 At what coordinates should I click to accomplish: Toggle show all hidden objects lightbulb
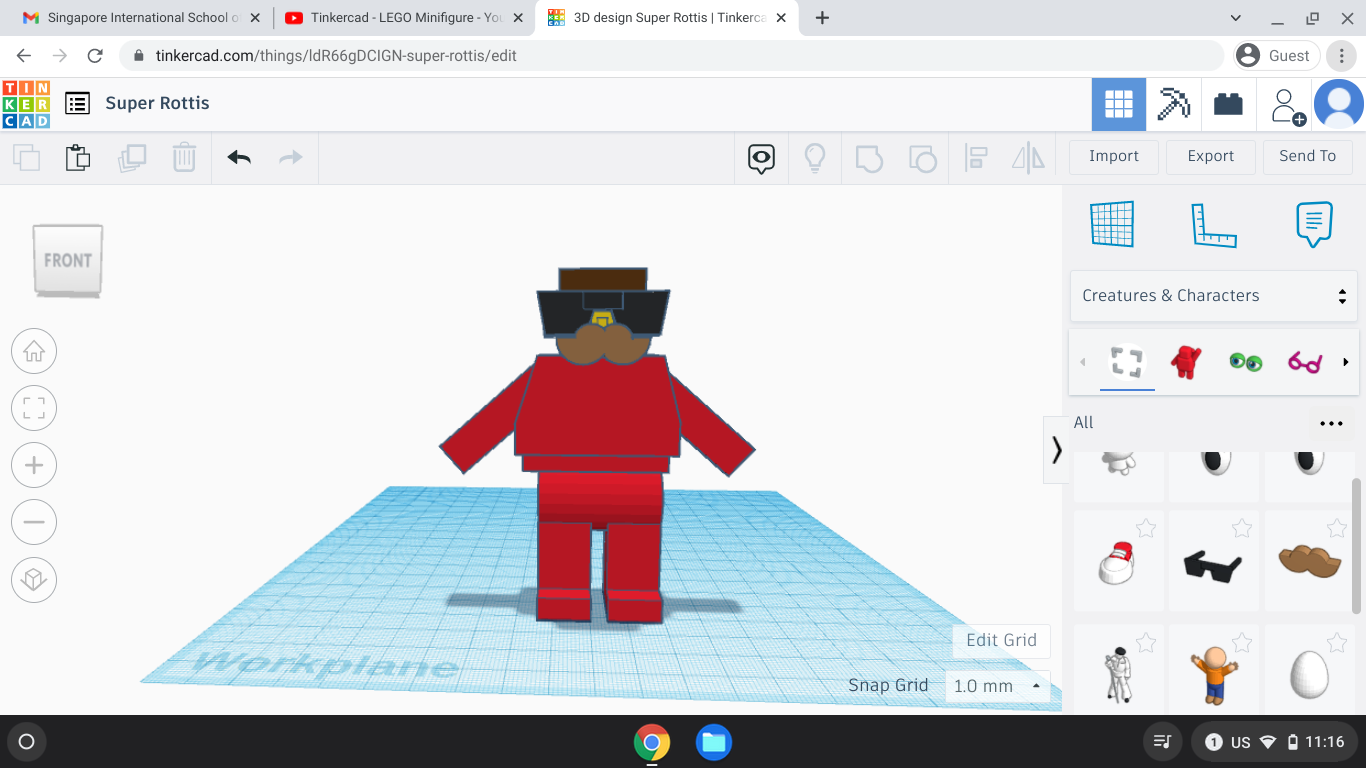tap(815, 157)
